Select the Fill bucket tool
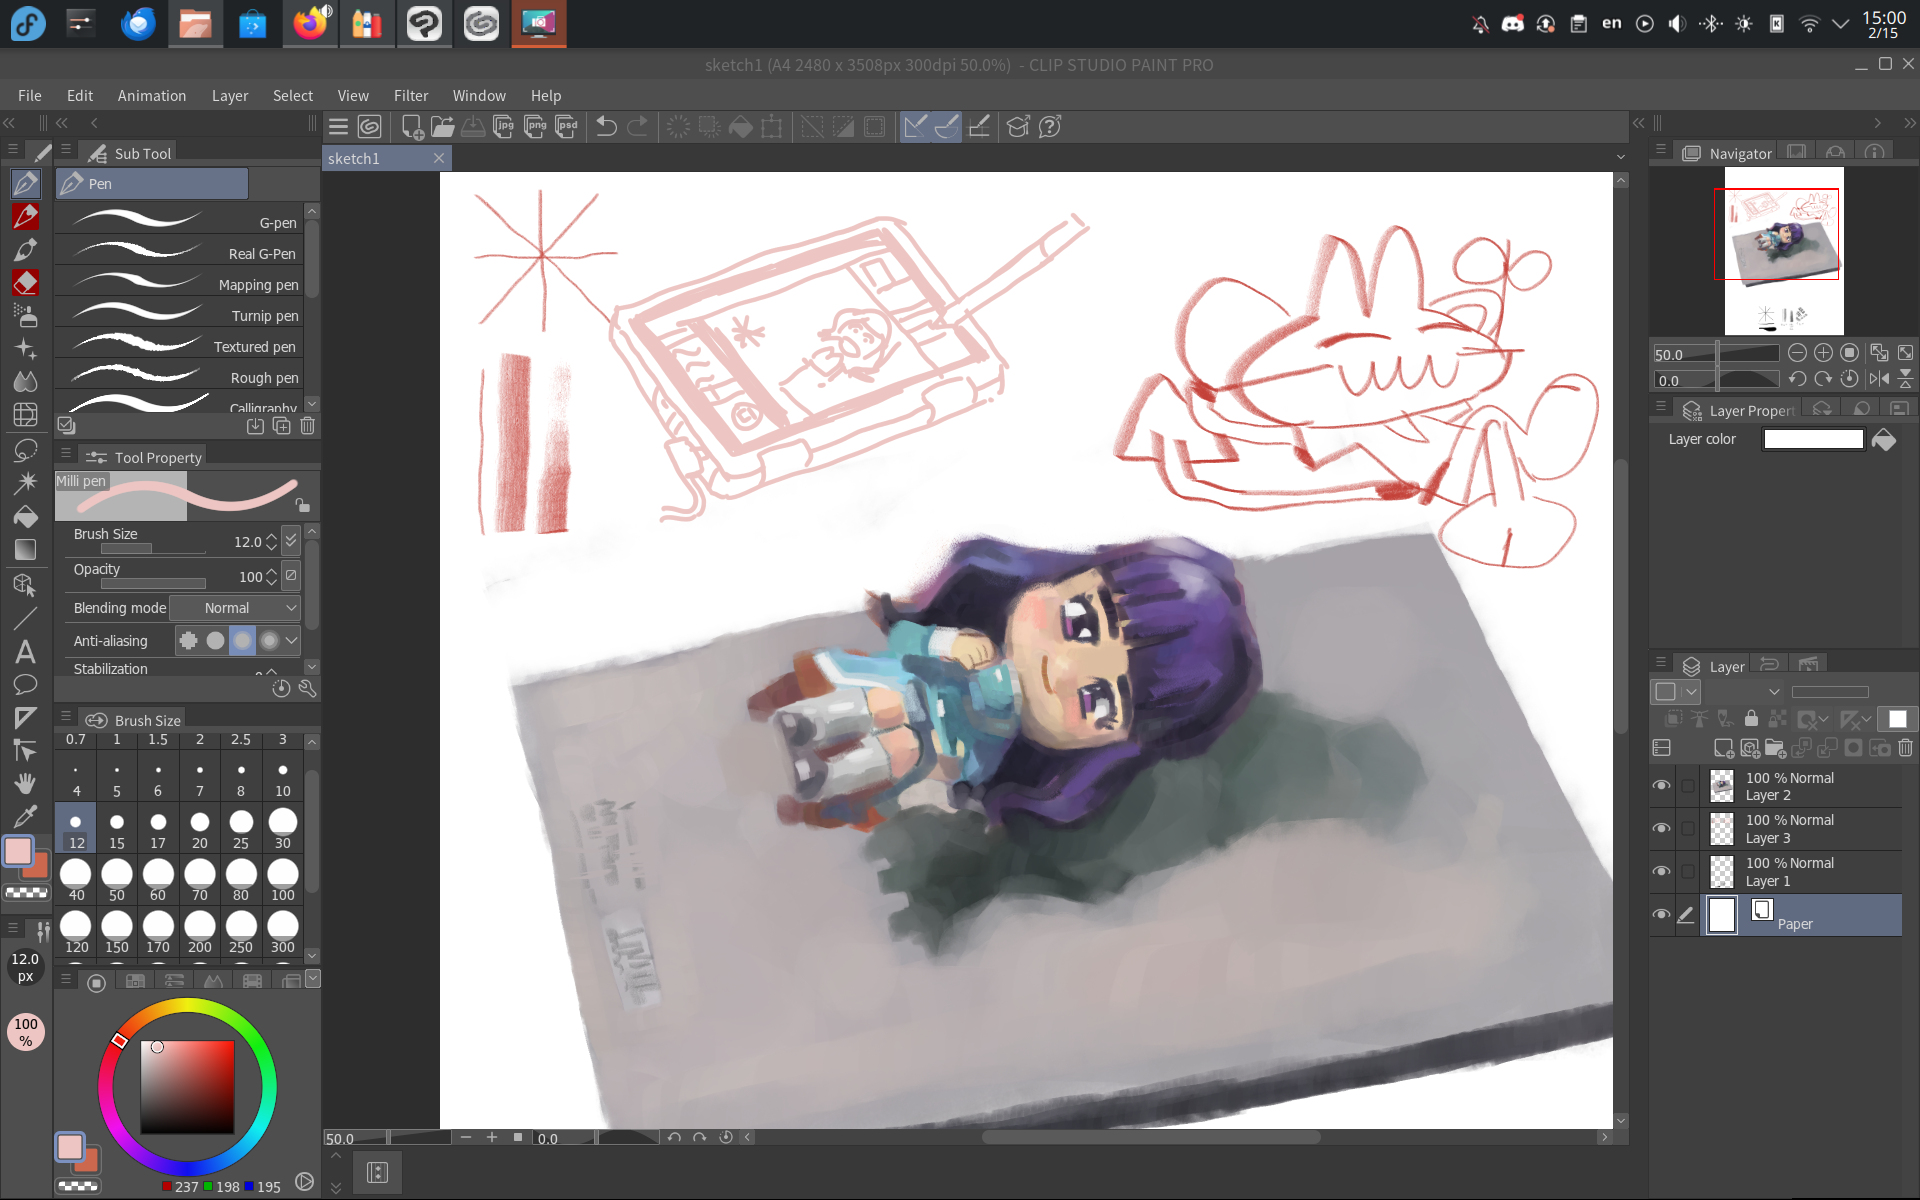Viewport: 1920px width, 1200px height. 26,517
